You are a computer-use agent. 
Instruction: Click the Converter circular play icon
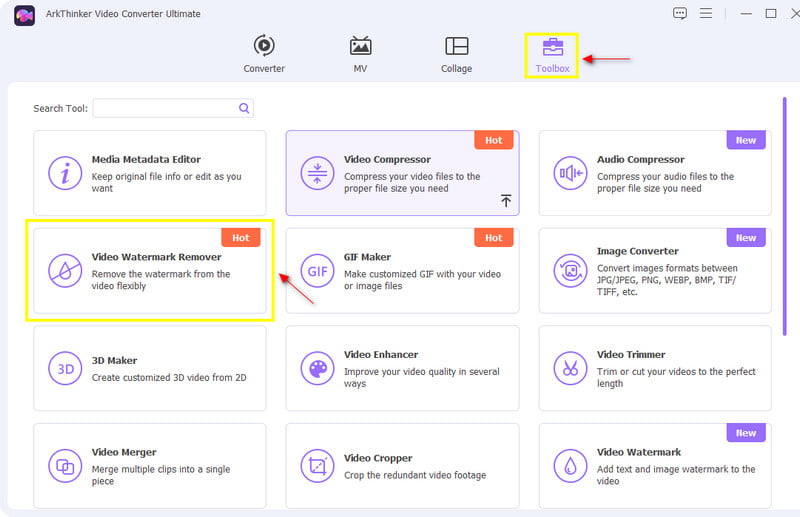(264, 45)
